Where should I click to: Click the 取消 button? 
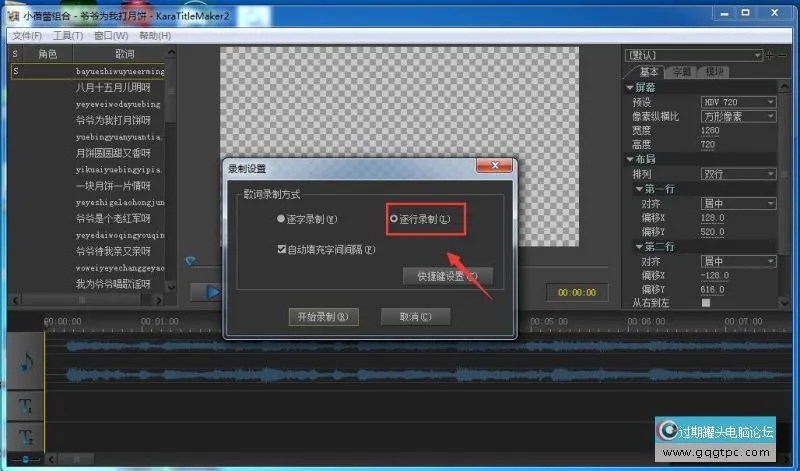[x=415, y=316]
